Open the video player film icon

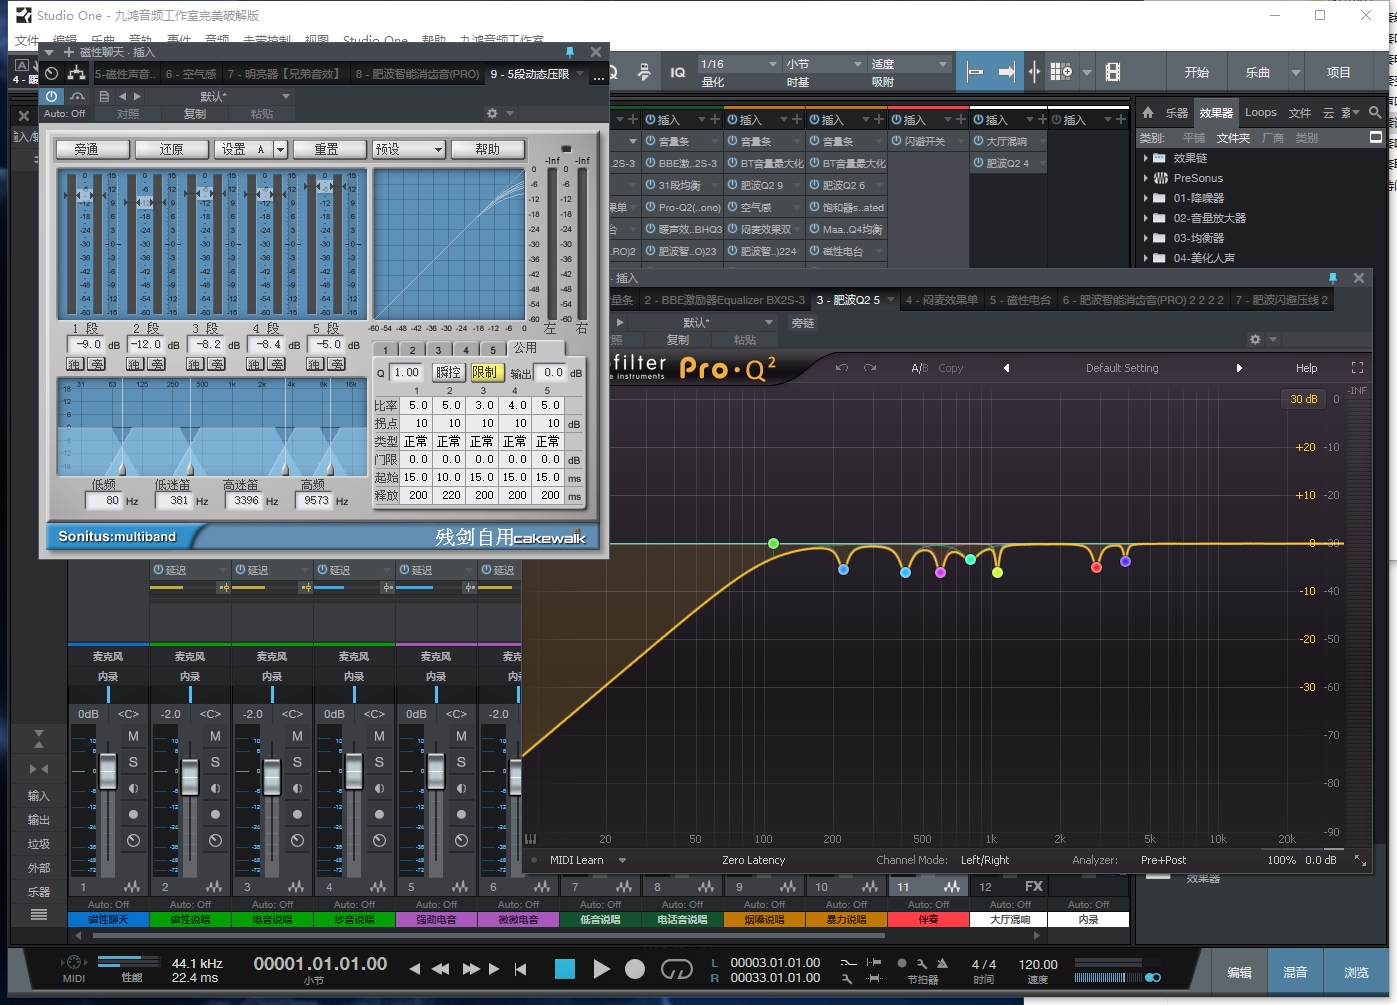(1113, 72)
